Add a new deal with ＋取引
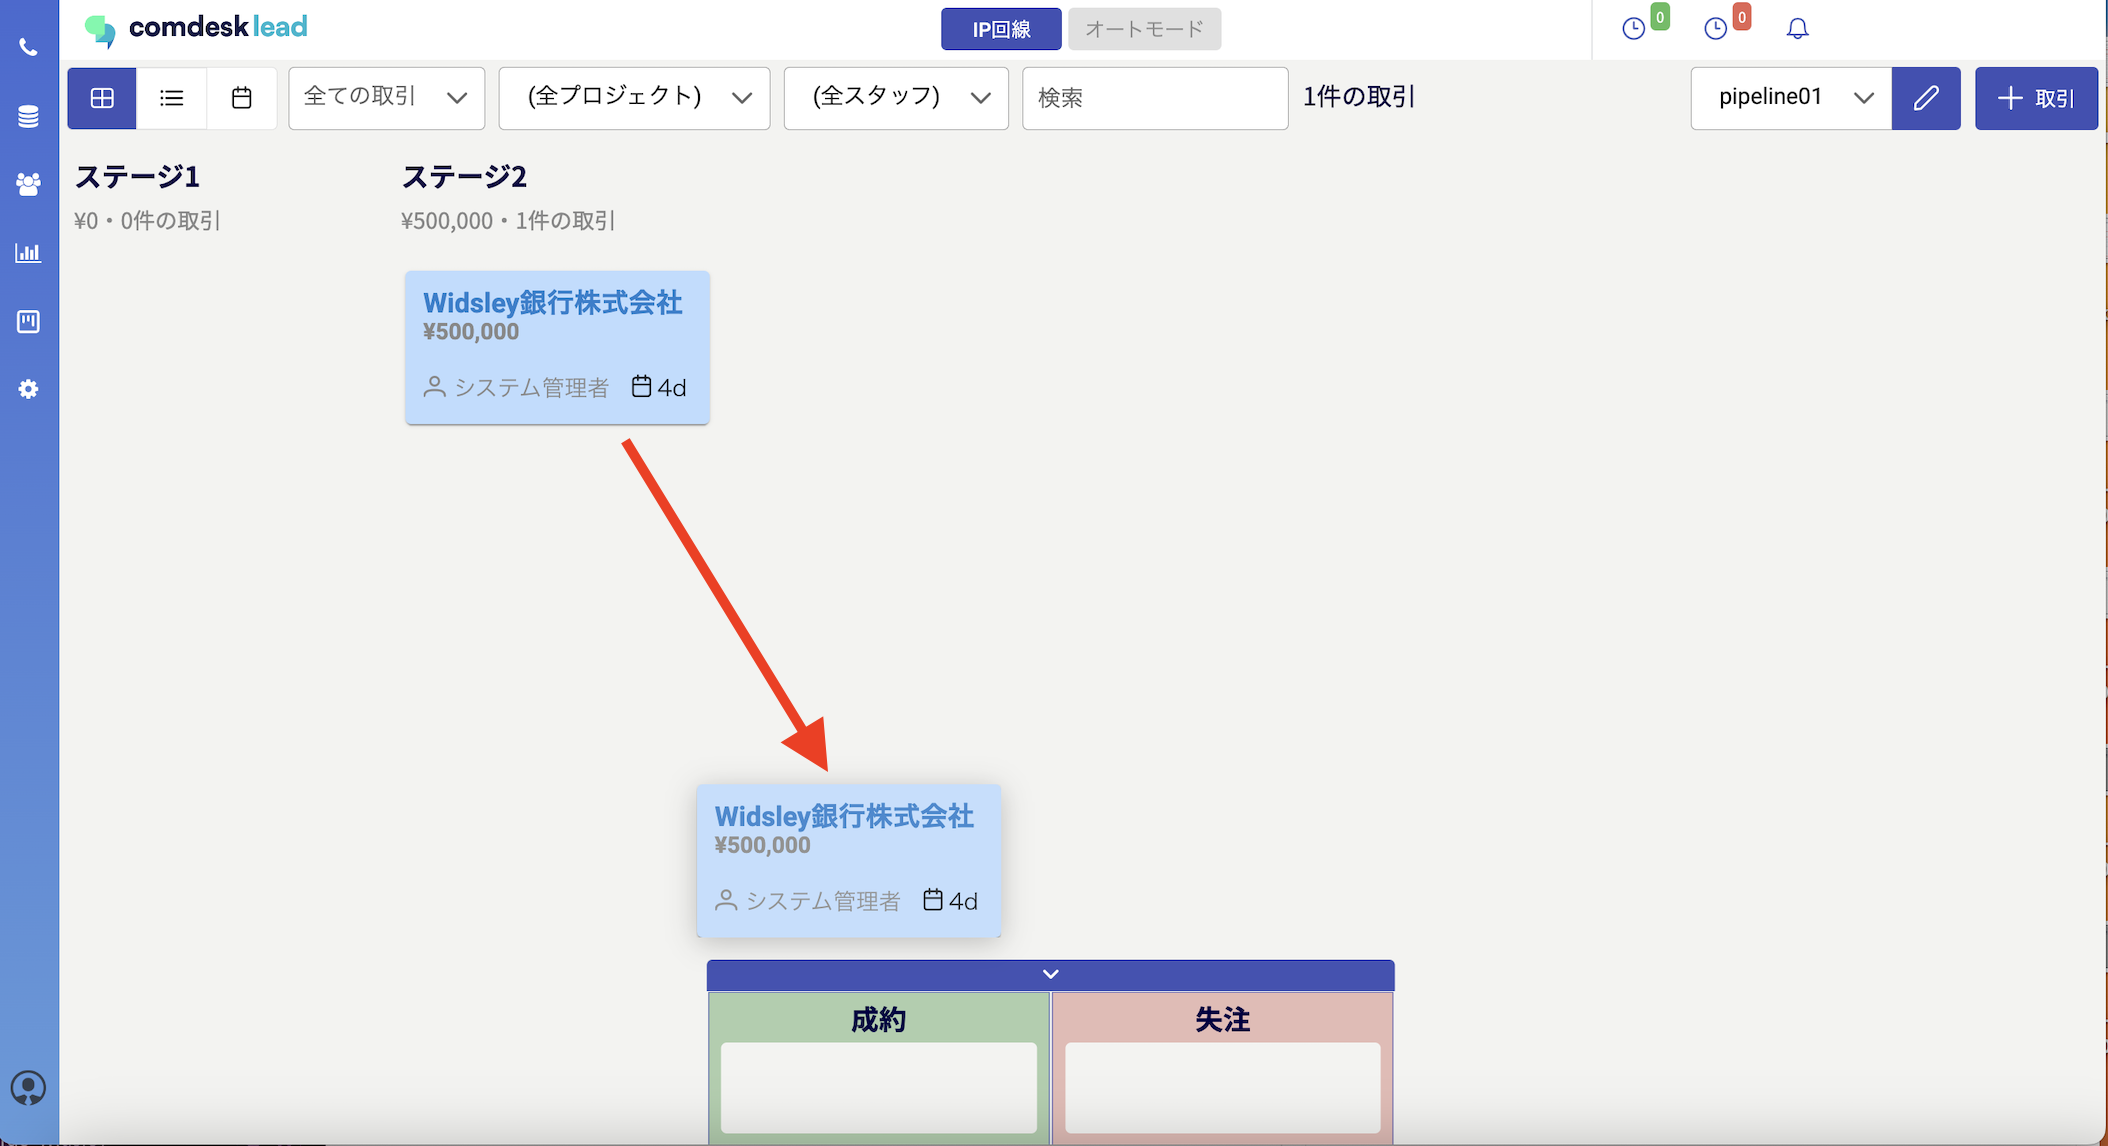The width and height of the screenshot is (2108, 1146). pyautogui.click(x=2036, y=98)
